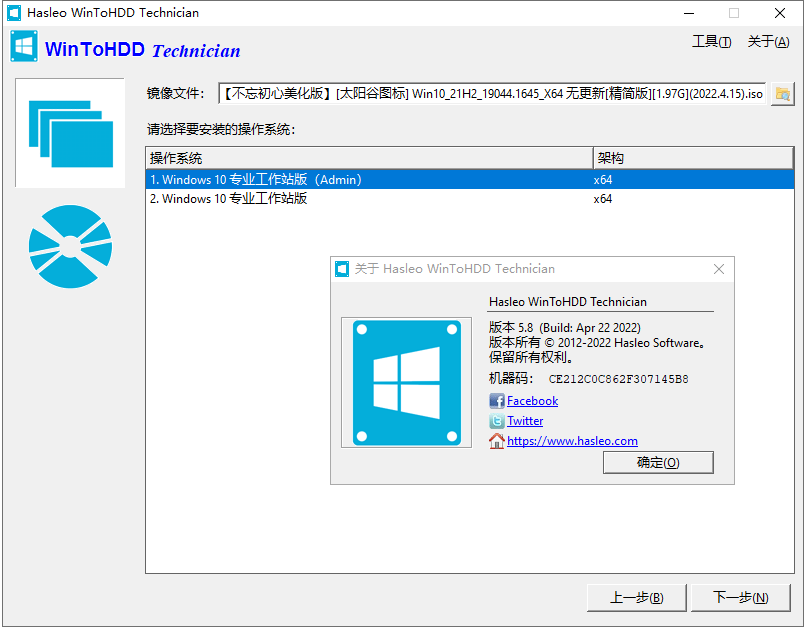The height and width of the screenshot is (629, 806).
Task: Open the 工具(T) menu
Action: (x=711, y=42)
